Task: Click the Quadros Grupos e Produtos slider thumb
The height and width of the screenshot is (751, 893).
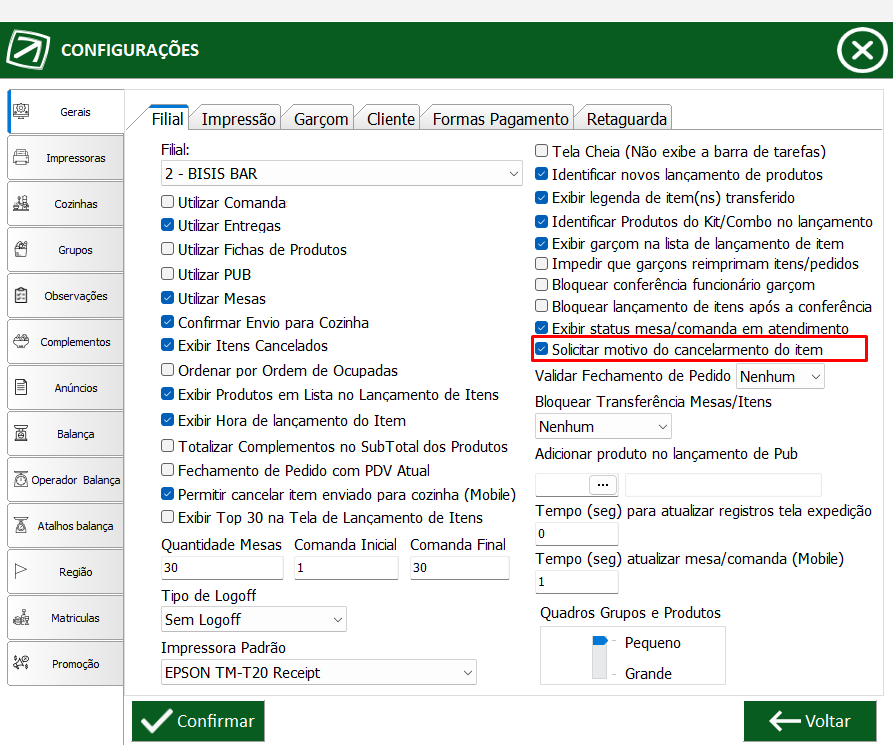Action: pyautogui.click(x=600, y=641)
